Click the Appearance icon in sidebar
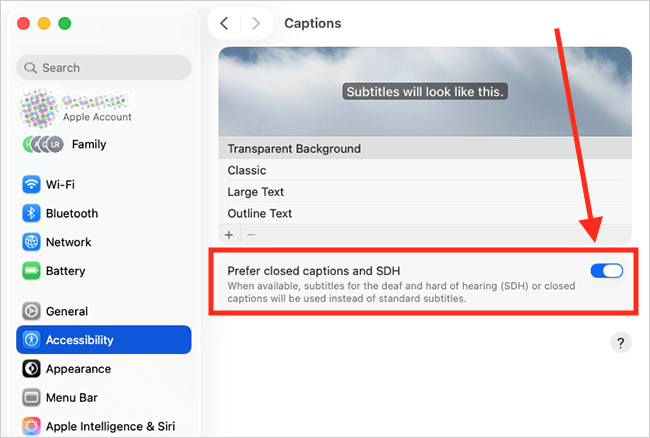The image size is (650, 438). point(31,369)
